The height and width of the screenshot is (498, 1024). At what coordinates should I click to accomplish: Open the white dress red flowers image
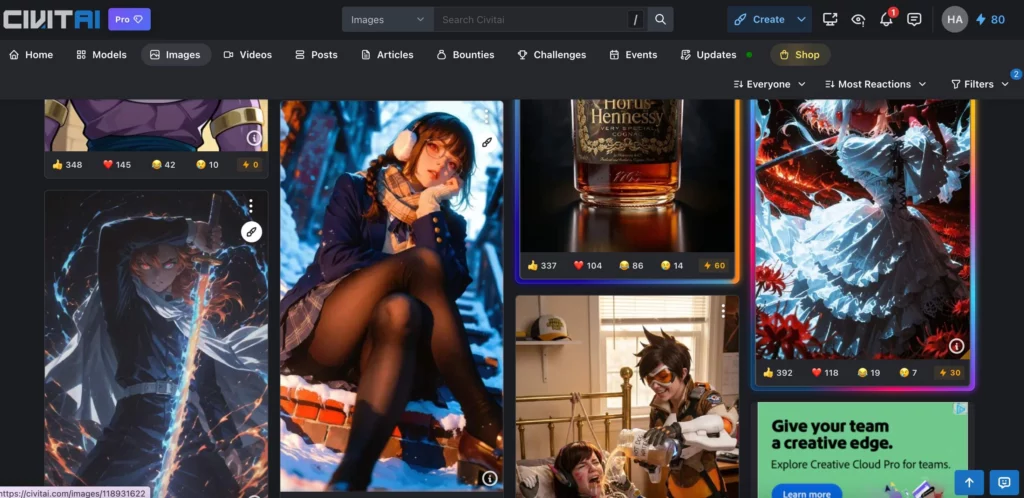(863, 228)
